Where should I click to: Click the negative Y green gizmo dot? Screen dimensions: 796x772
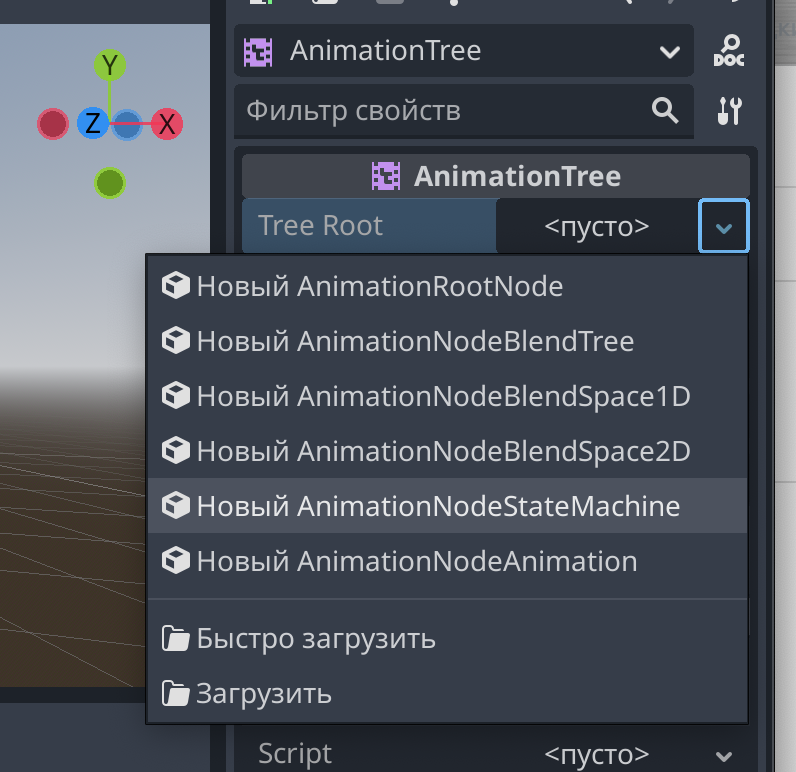(110, 183)
